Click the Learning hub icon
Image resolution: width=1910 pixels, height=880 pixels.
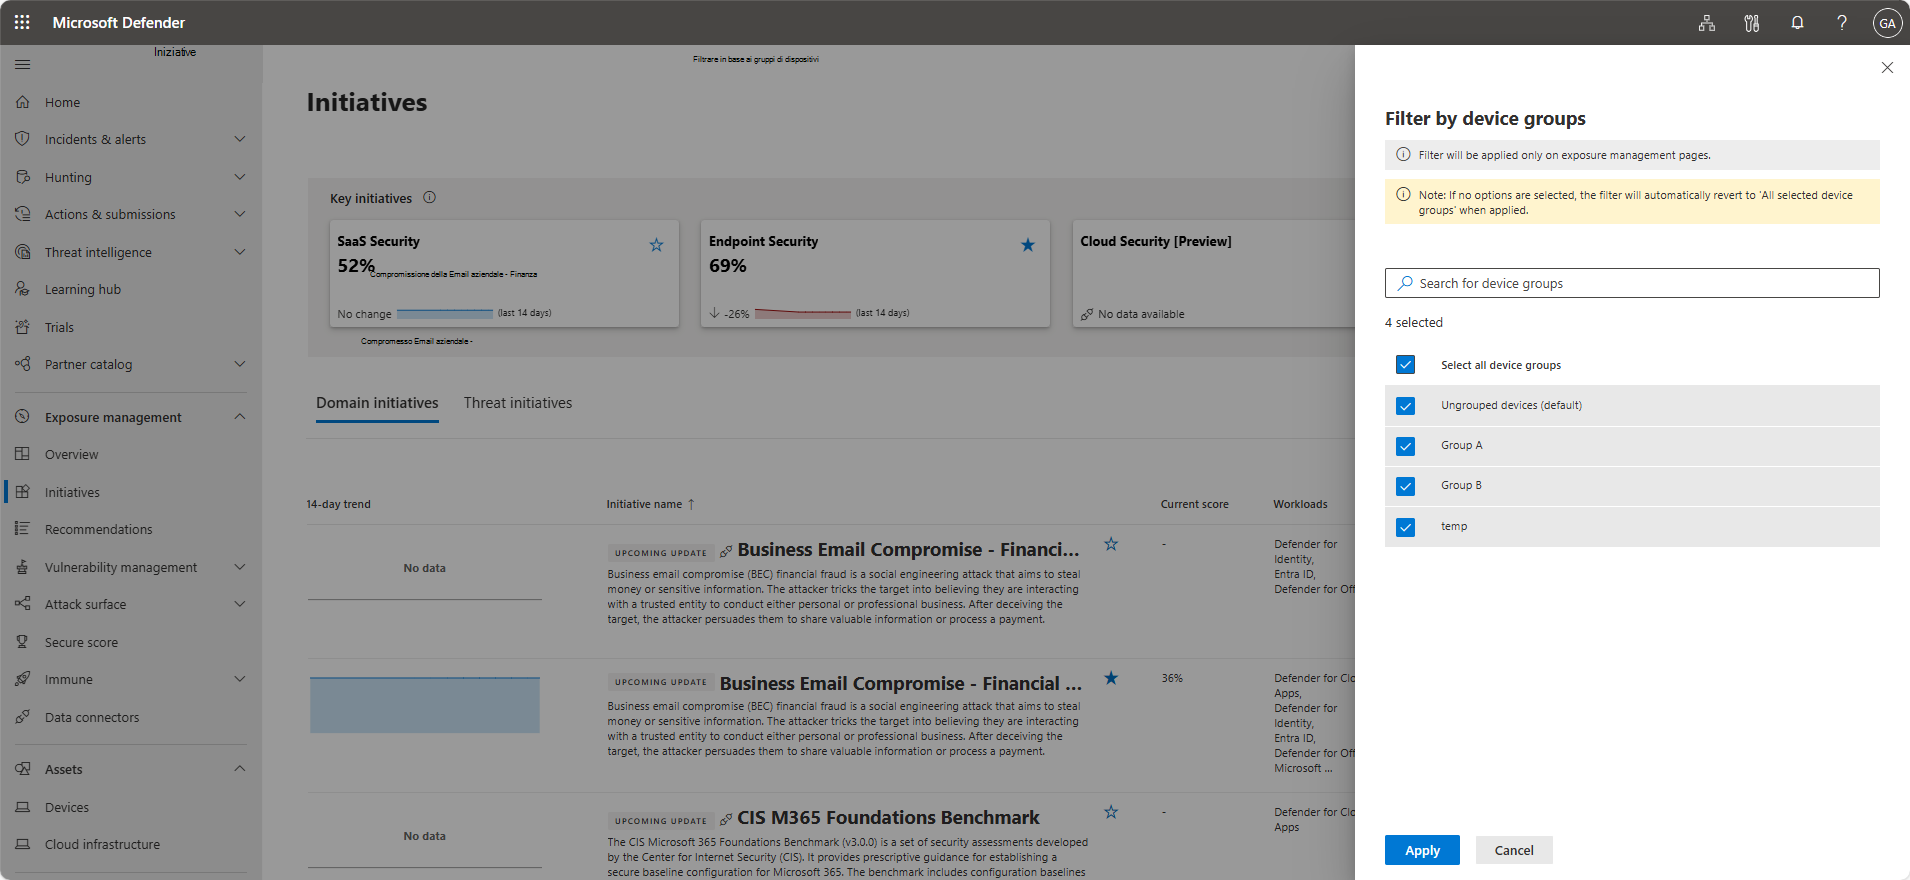22,289
